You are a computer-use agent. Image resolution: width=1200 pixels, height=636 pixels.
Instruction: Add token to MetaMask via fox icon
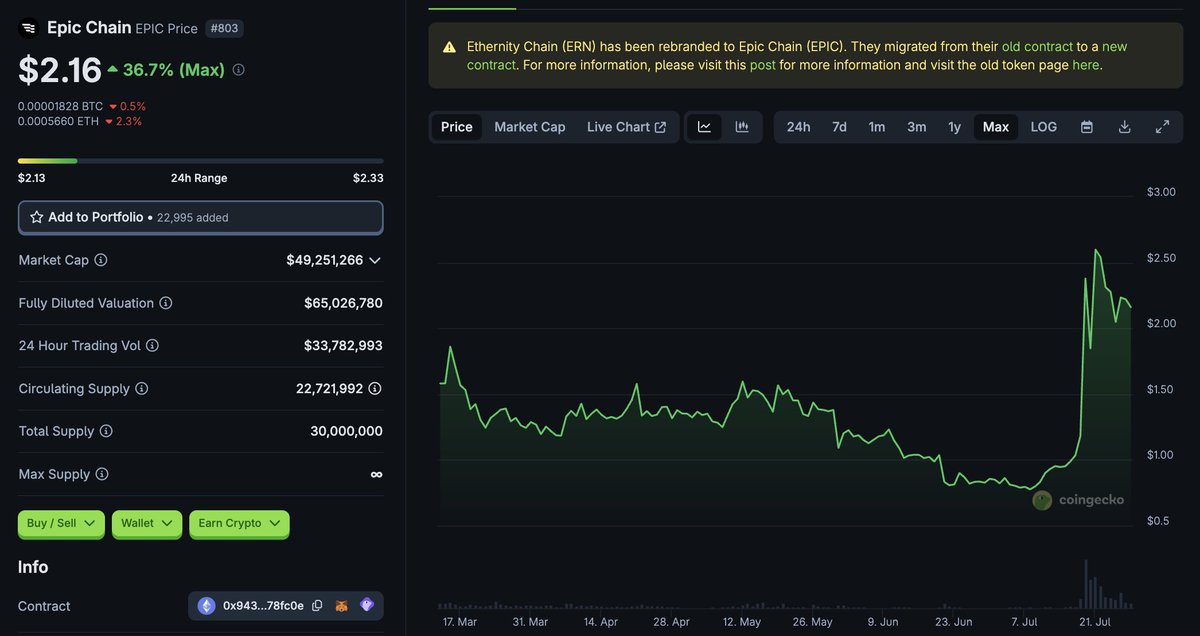click(342, 606)
